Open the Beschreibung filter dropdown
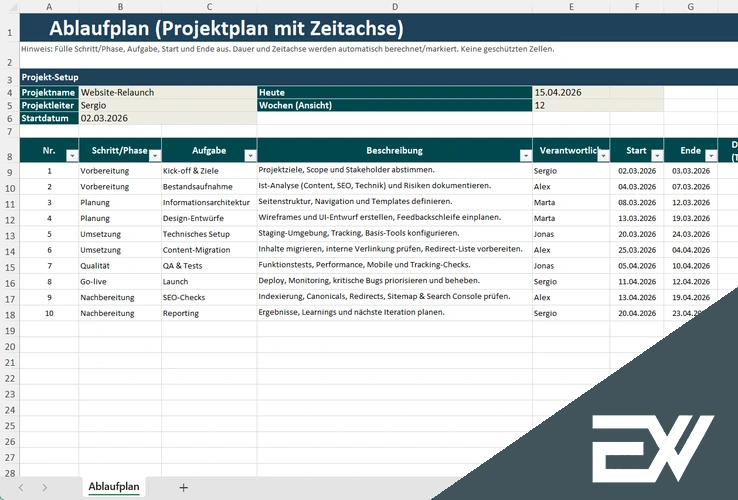Viewport: 738px width, 500px height. coord(526,156)
